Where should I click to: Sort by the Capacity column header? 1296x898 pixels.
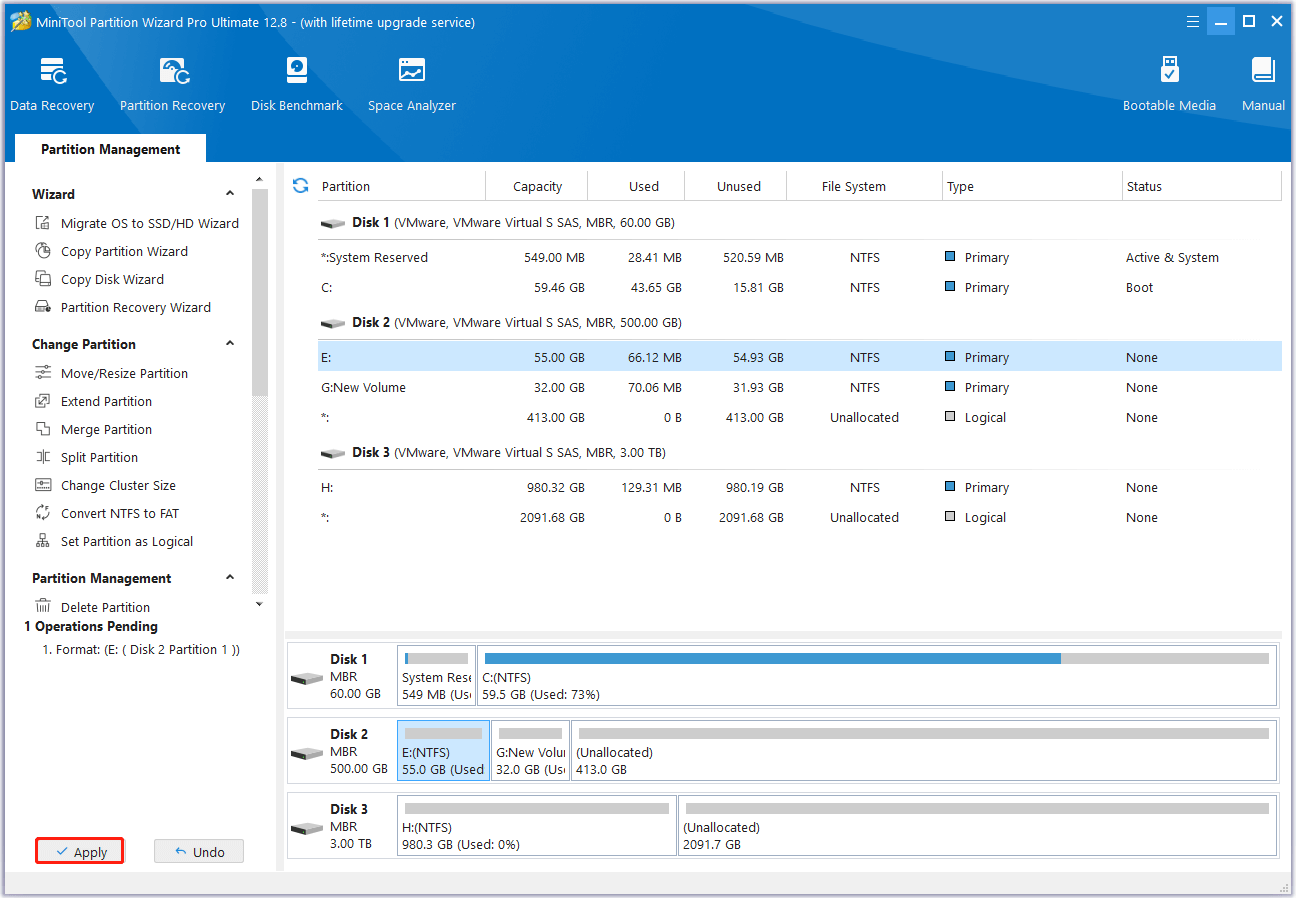[537, 186]
